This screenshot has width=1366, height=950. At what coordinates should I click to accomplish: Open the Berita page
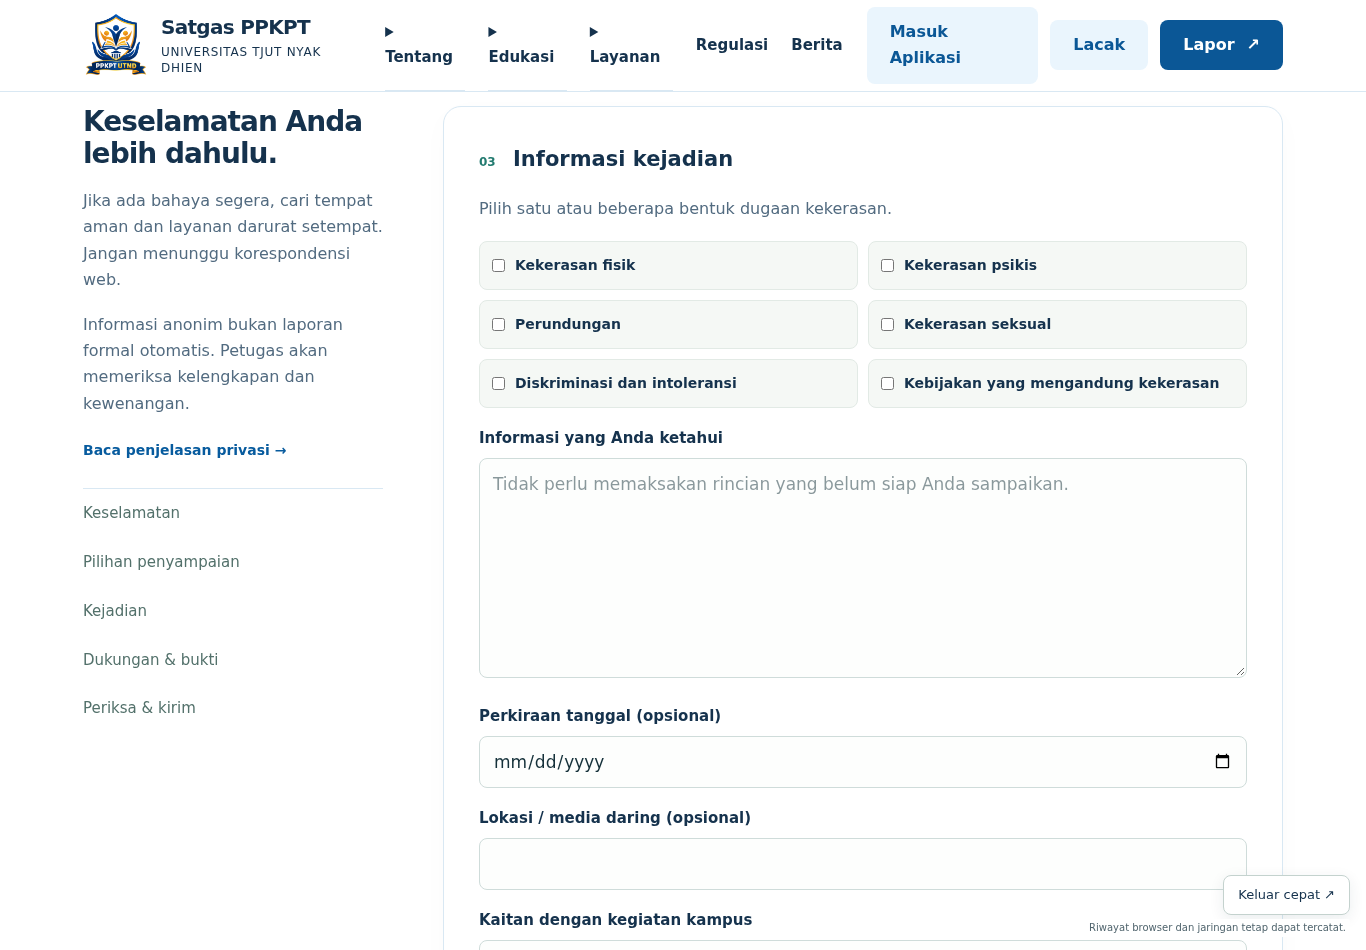pyautogui.click(x=817, y=45)
